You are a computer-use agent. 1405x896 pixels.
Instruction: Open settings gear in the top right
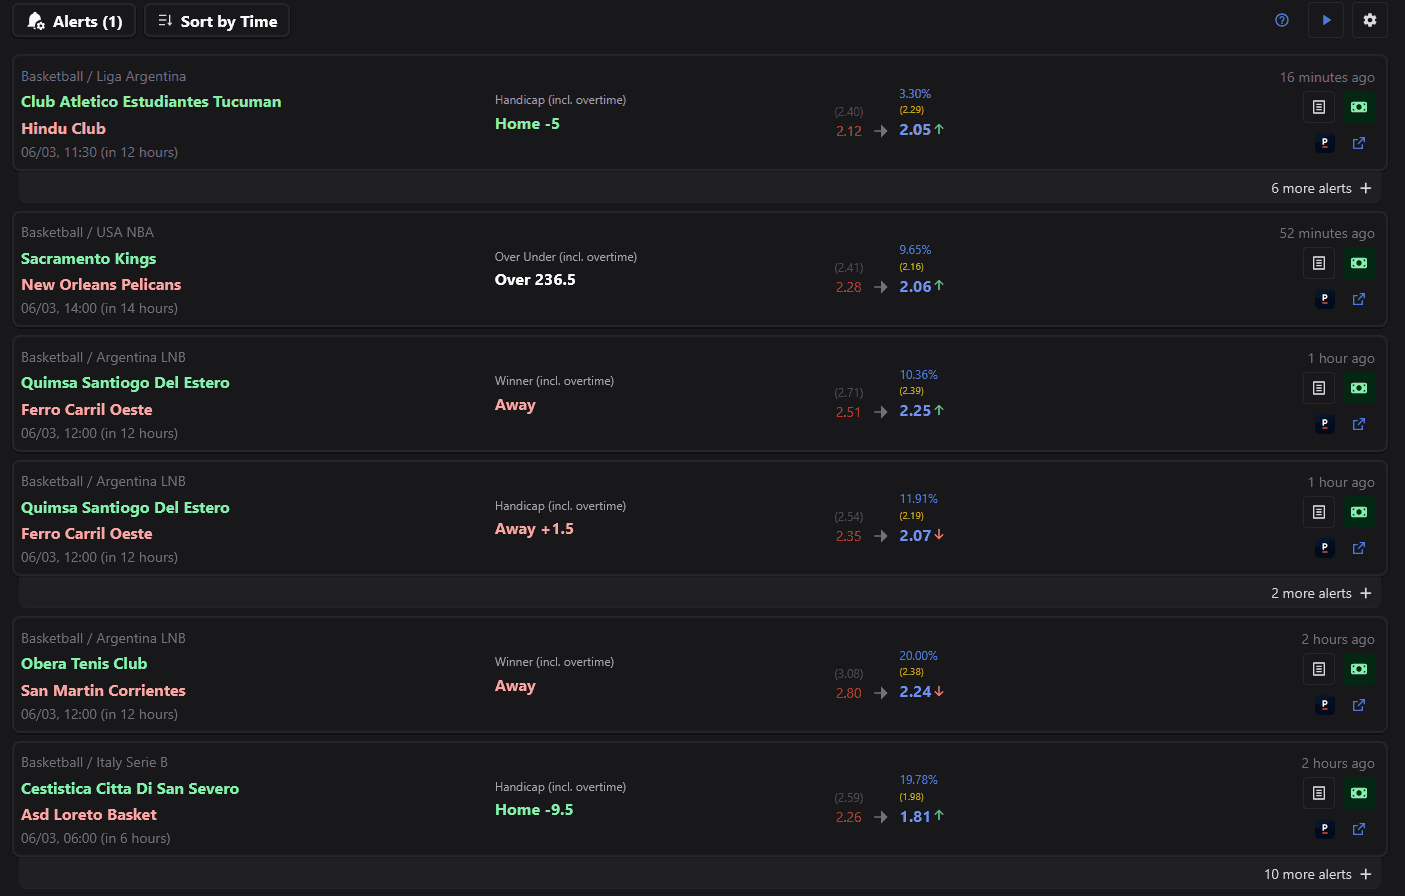click(x=1370, y=20)
